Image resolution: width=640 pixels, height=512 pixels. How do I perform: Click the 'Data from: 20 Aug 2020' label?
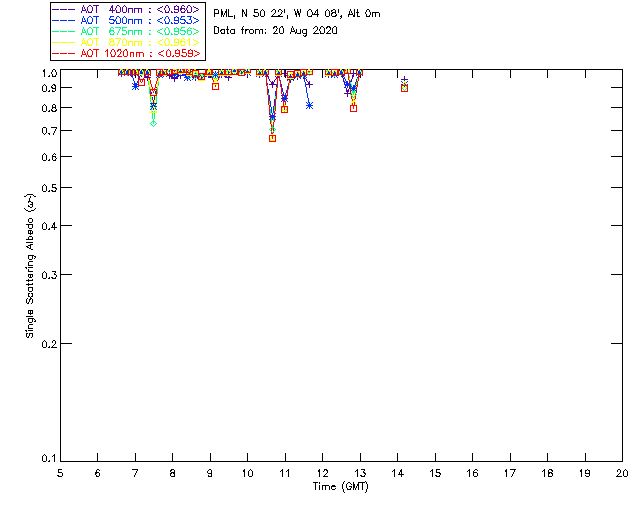tap(276, 31)
